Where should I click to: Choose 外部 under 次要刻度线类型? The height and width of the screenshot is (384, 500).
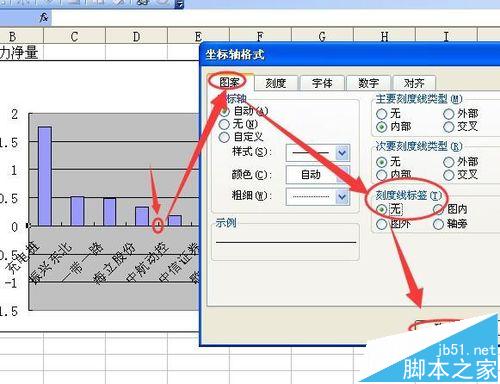[x=449, y=162]
